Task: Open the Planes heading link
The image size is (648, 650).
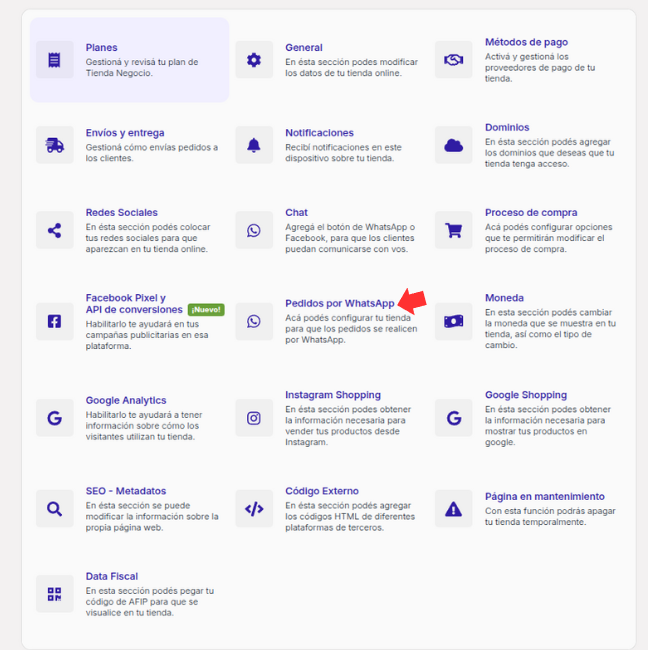Action: point(102,48)
